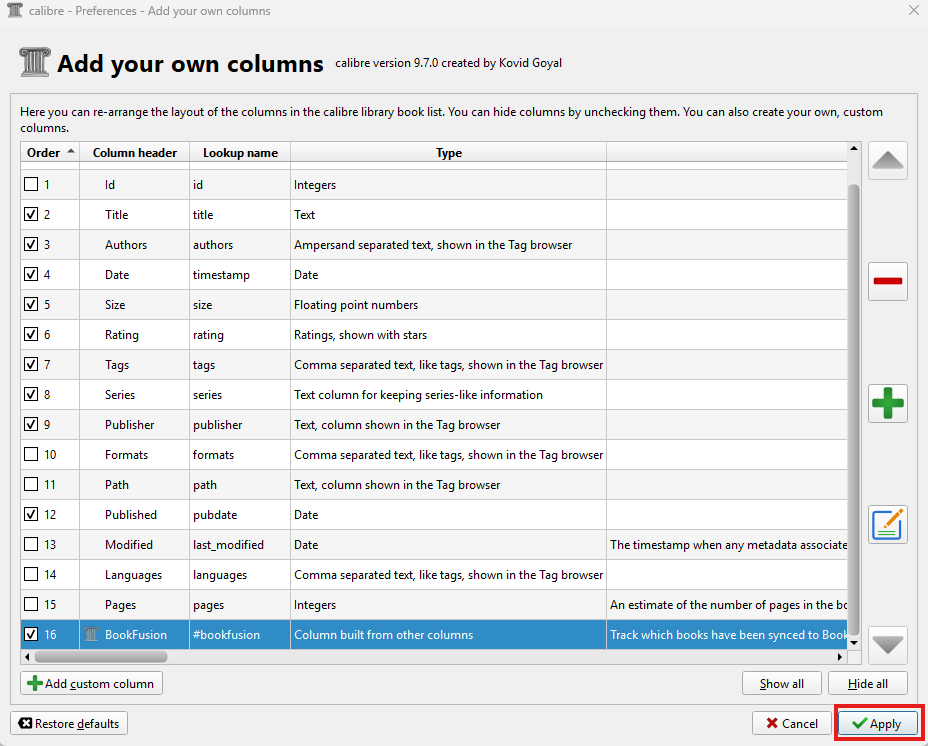This screenshot has width=928, height=746.
Task: Select the 'pubdate' lookup name cell
Action: coord(240,515)
